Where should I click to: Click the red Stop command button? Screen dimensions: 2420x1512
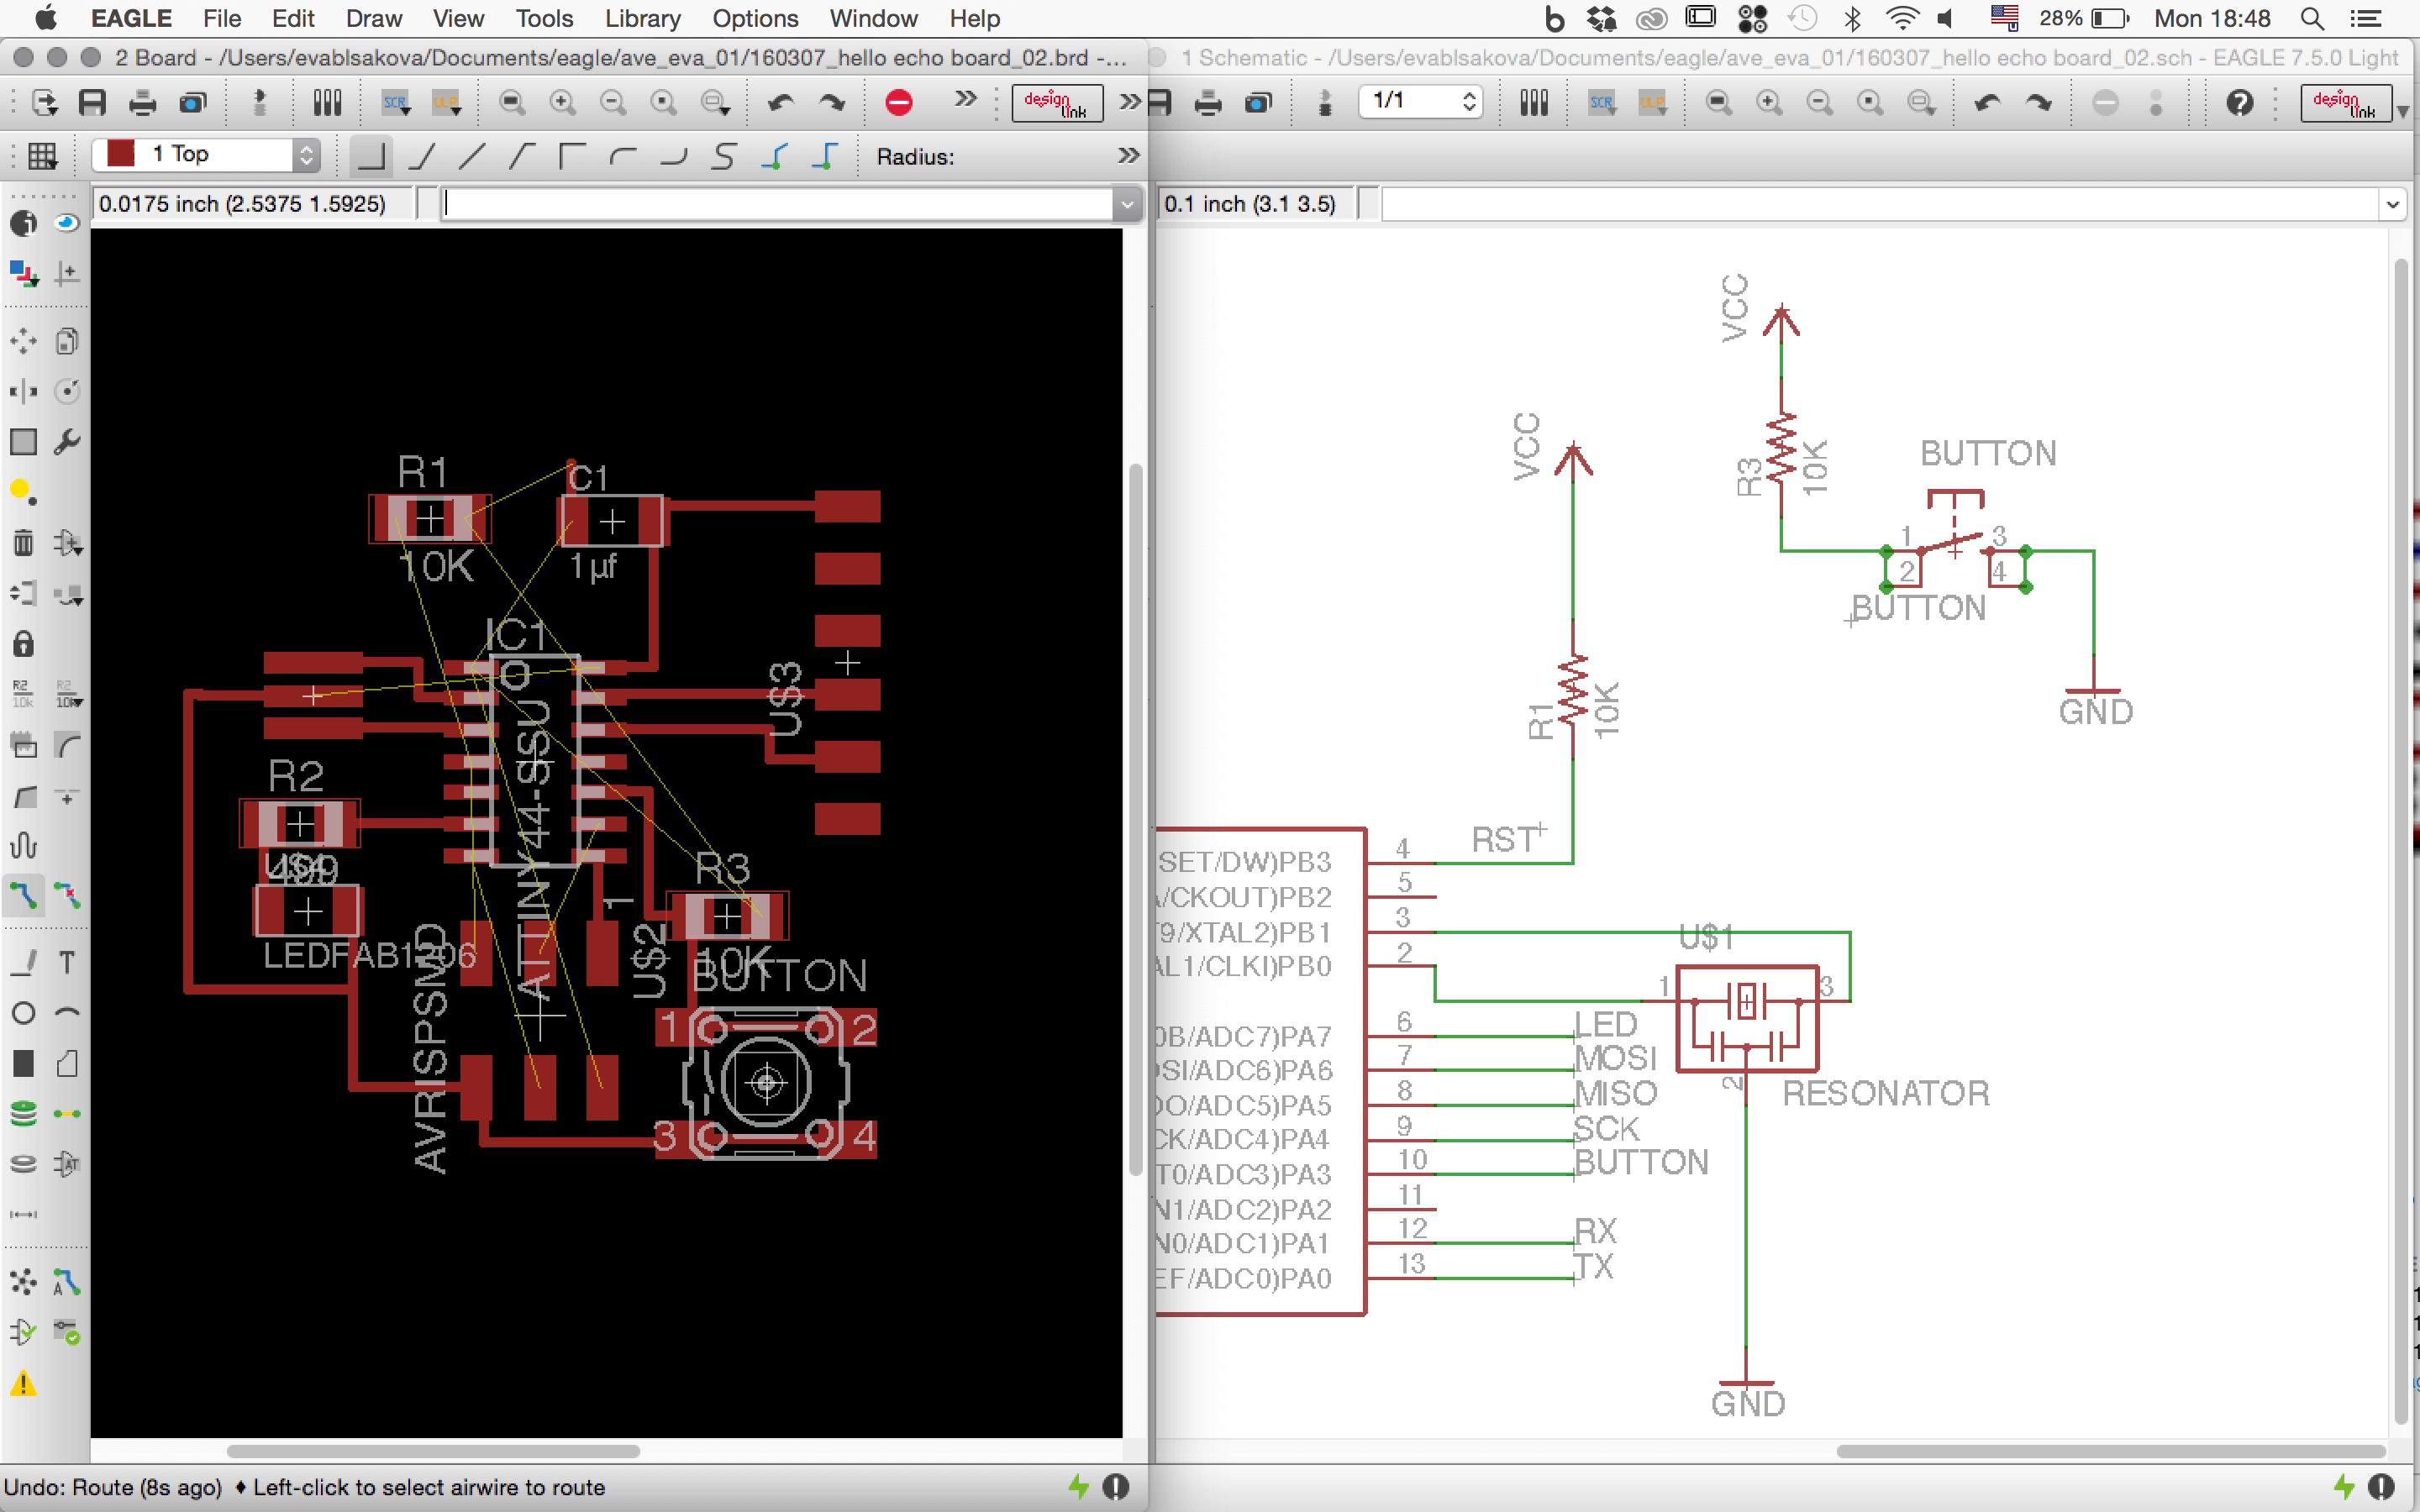(899, 102)
